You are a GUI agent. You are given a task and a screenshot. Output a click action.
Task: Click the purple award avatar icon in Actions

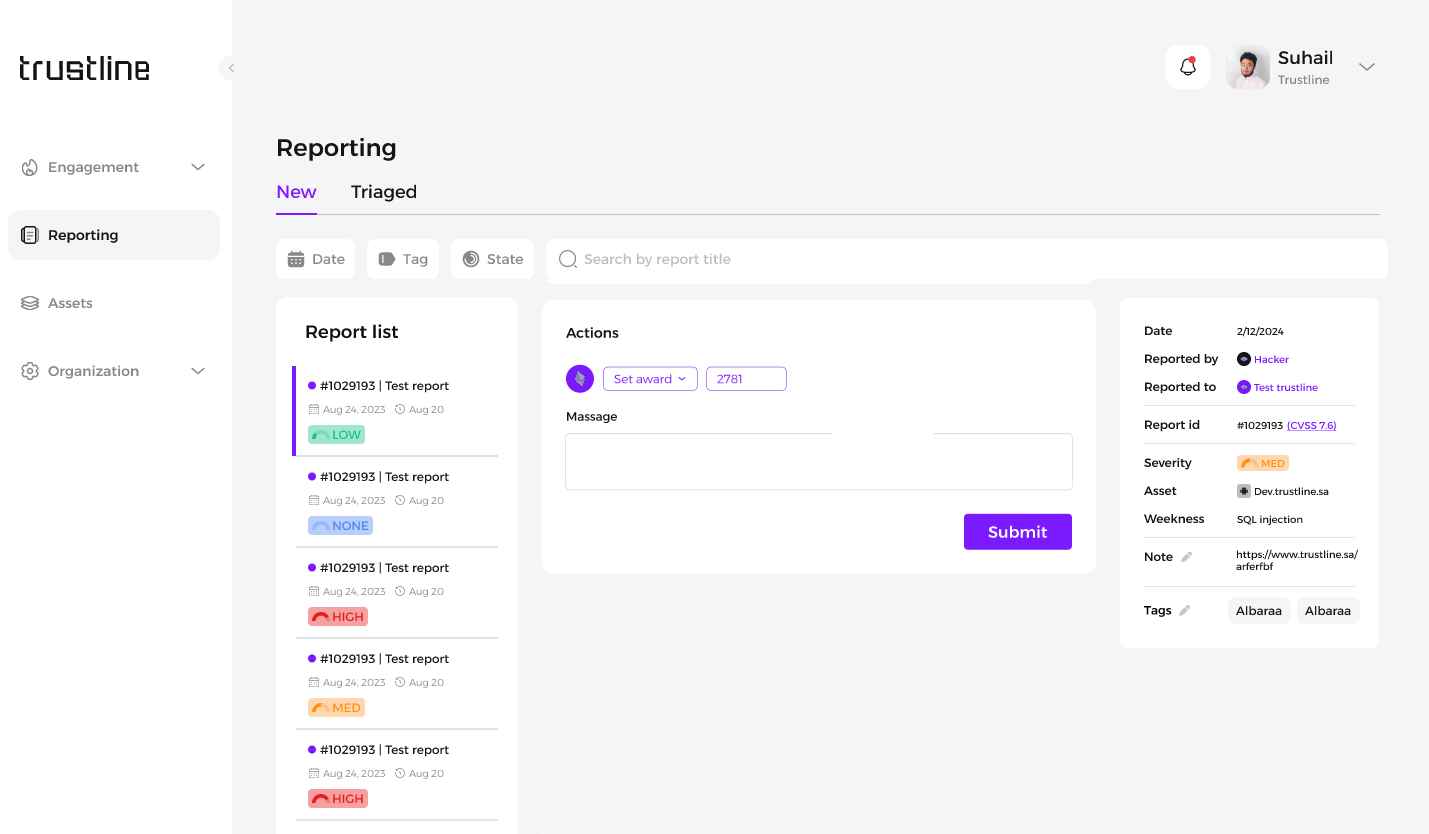580,379
